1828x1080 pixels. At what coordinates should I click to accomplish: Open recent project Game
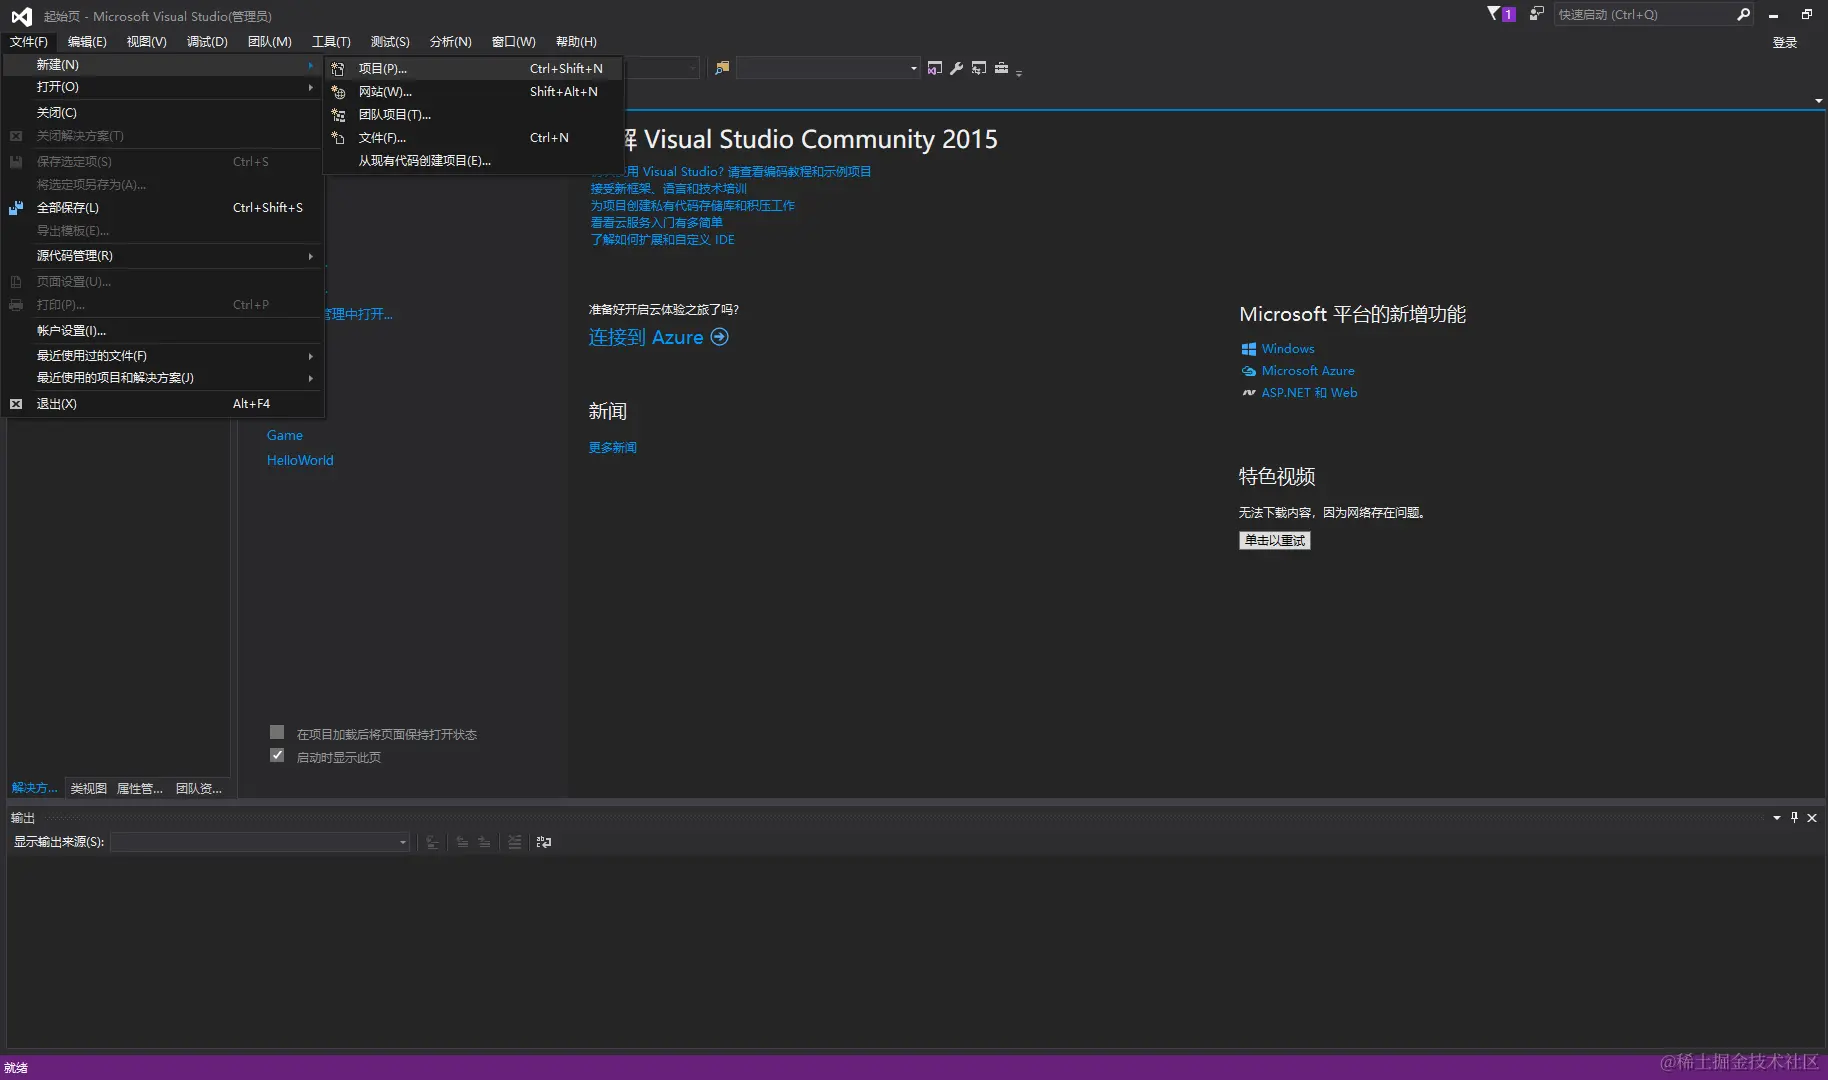click(284, 435)
